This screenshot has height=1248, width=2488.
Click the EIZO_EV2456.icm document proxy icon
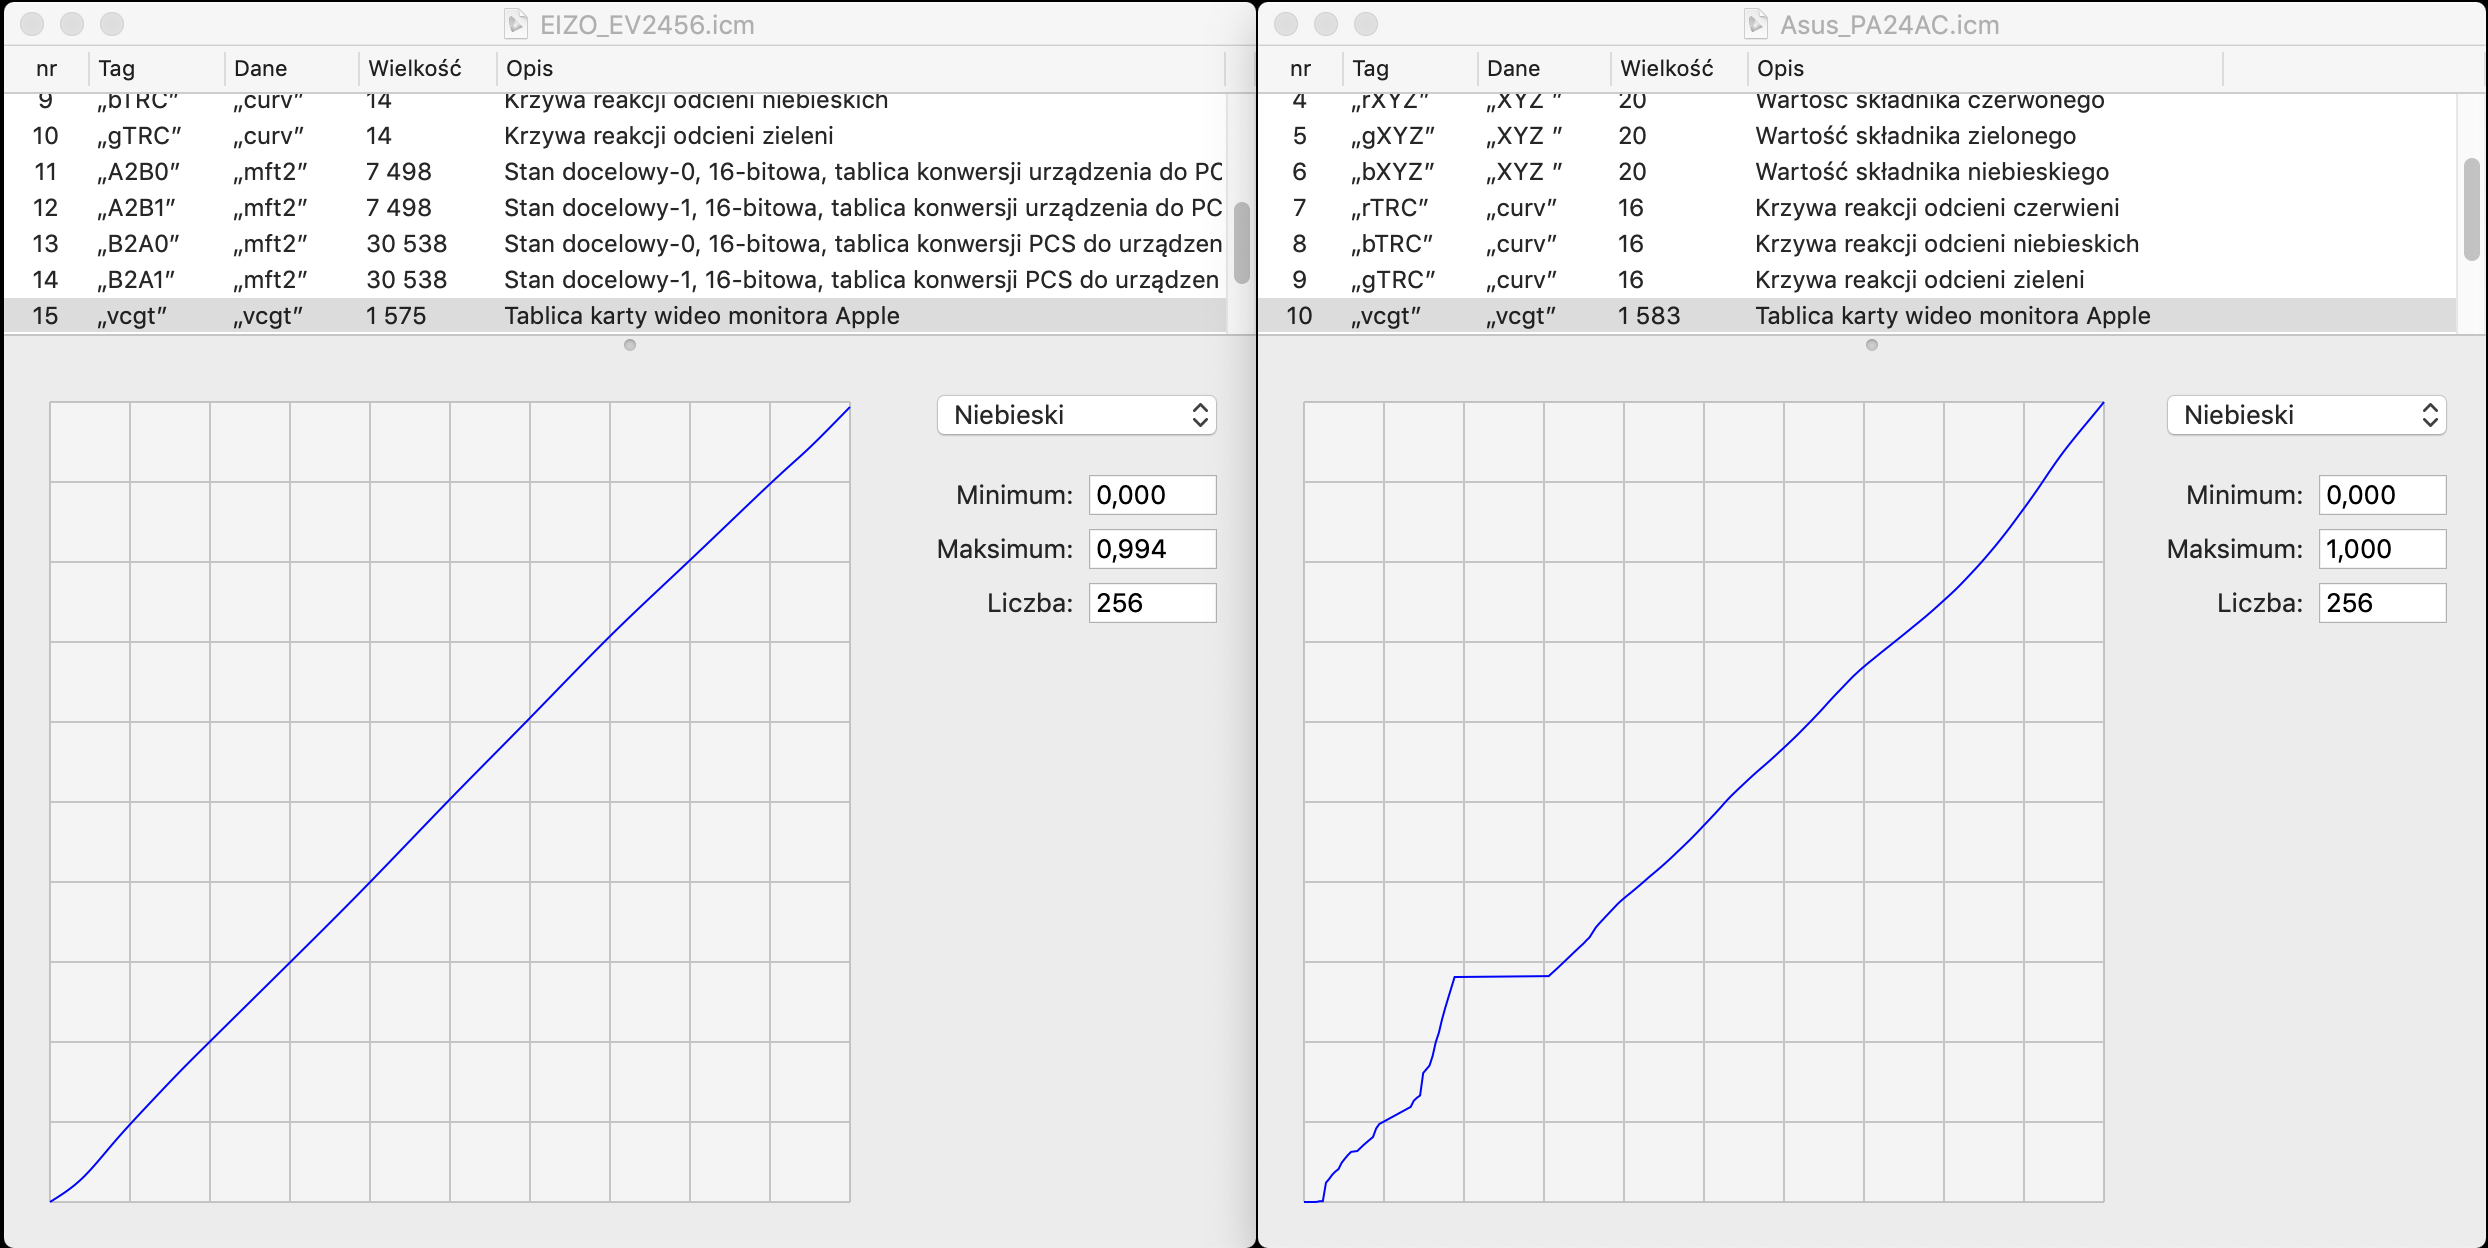516,24
